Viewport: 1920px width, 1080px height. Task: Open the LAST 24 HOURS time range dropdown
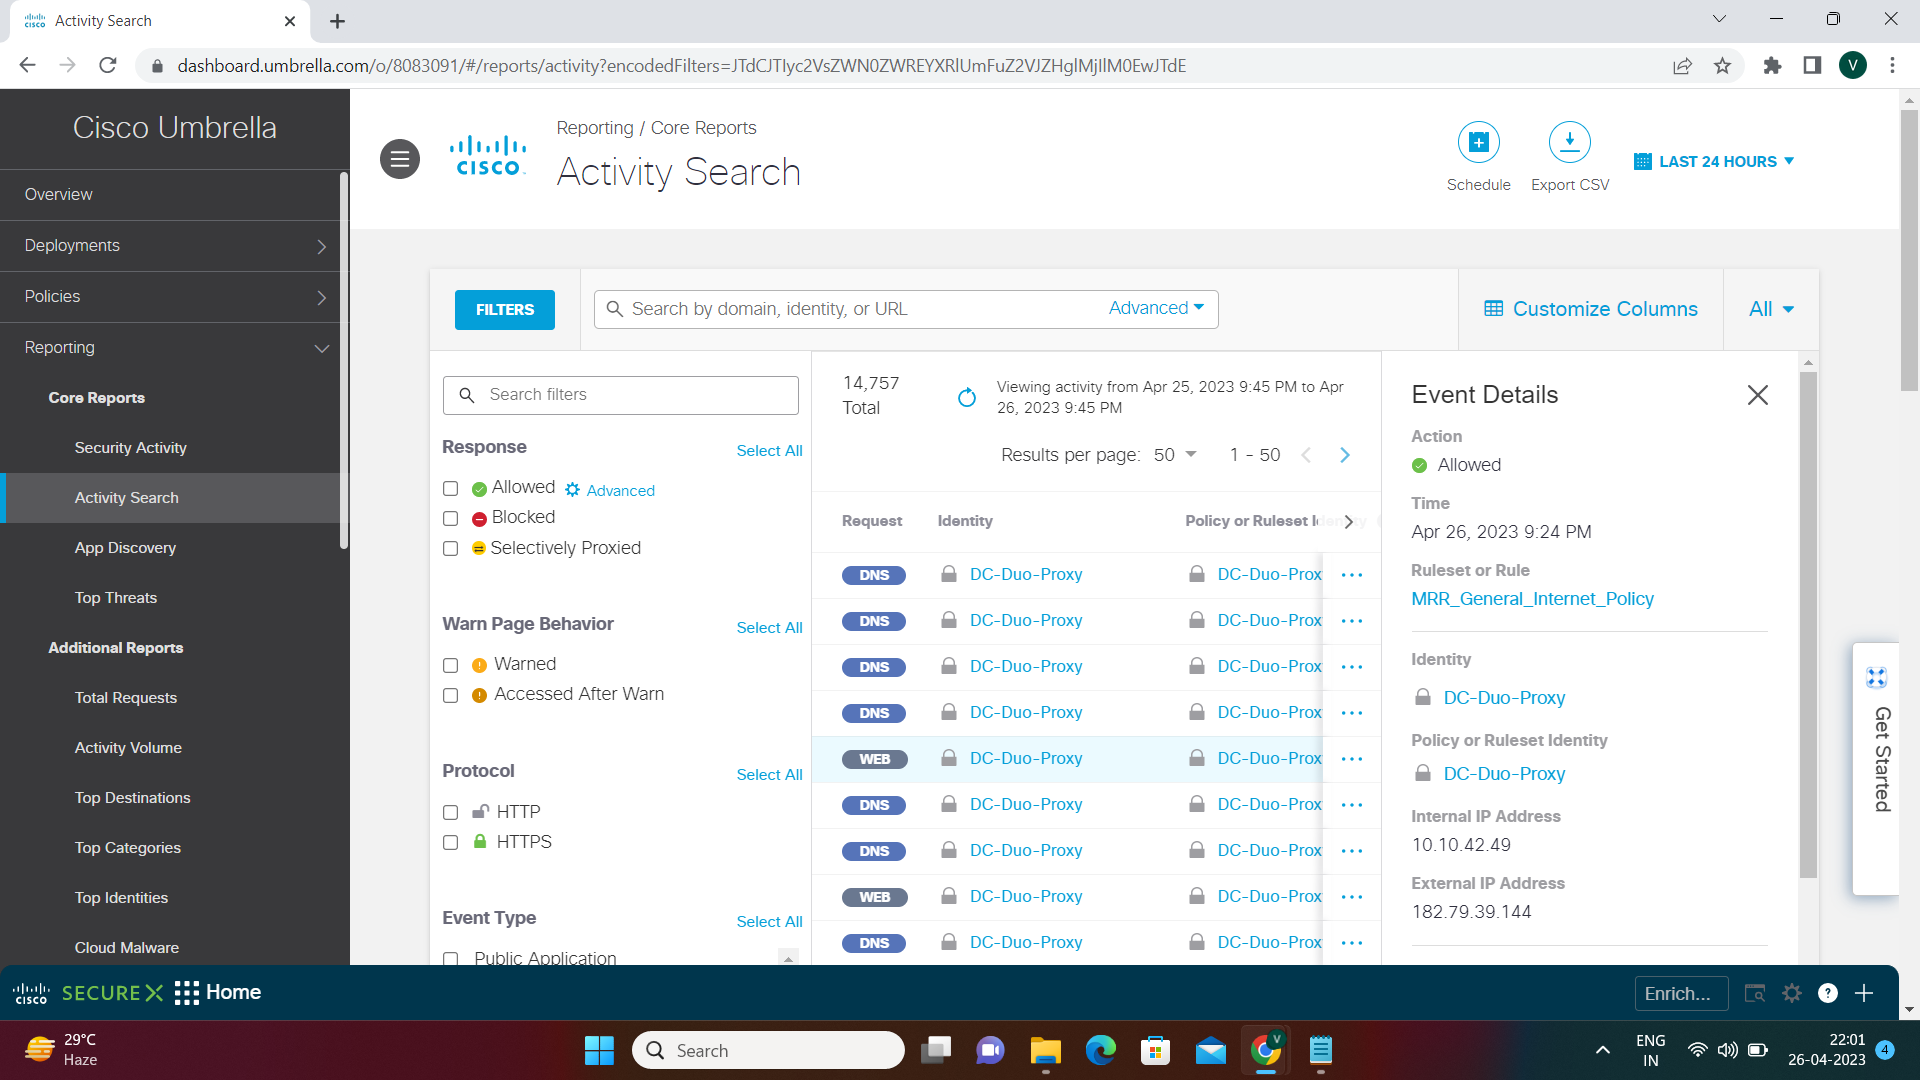pos(1713,161)
